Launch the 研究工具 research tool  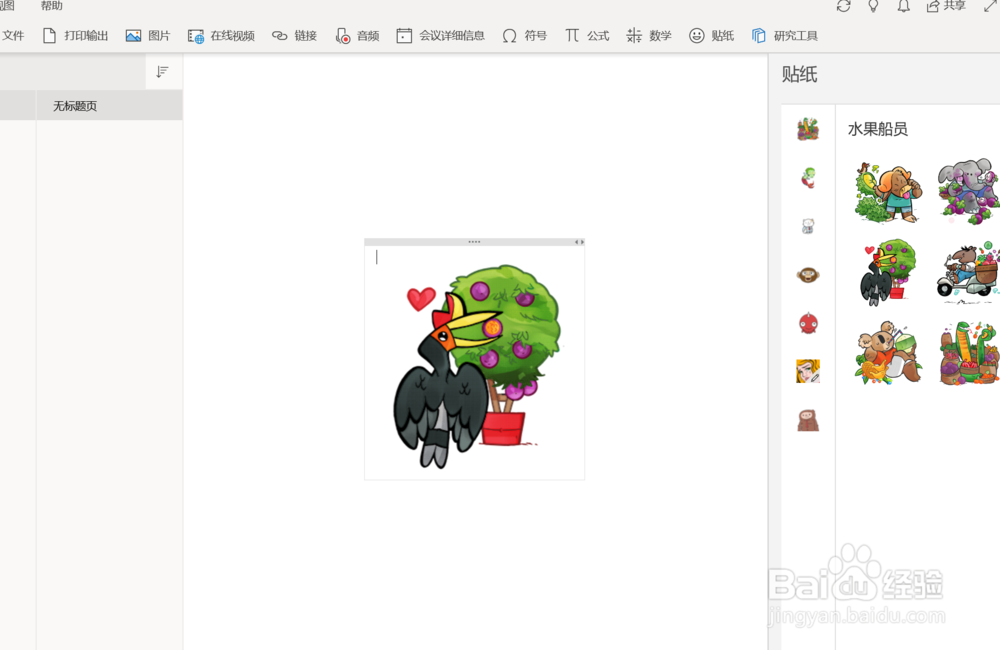pyautogui.click(x=785, y=35)
